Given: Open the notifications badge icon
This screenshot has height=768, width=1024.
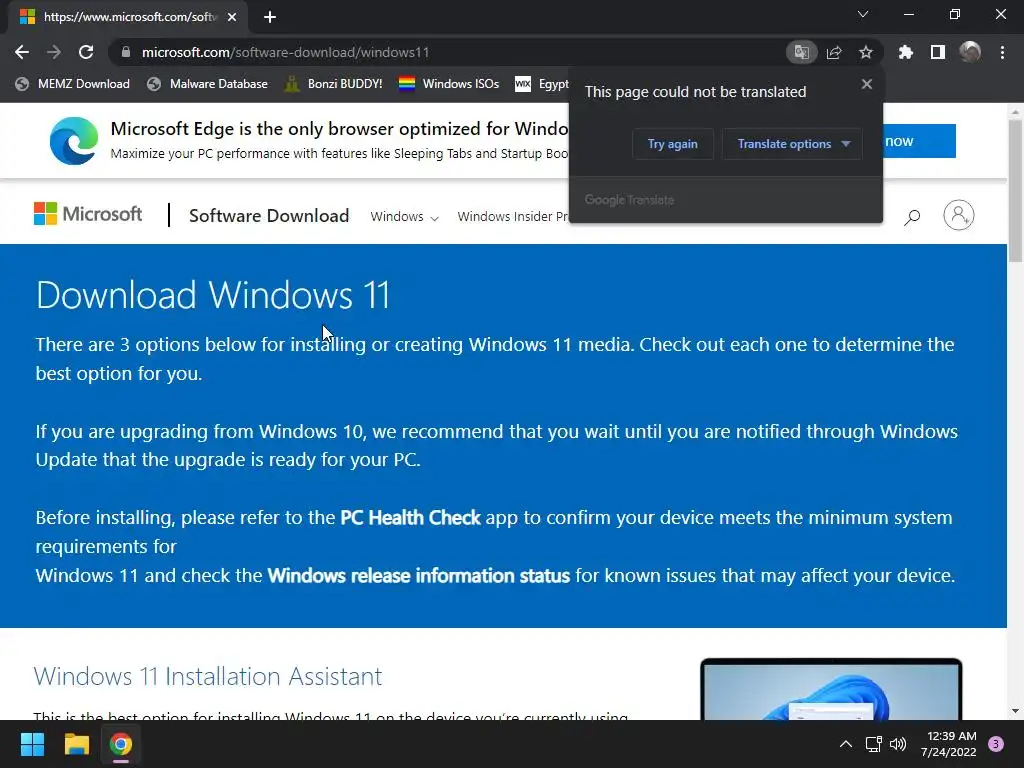Looking at the screenshot, I should click(x=996, y=744).
